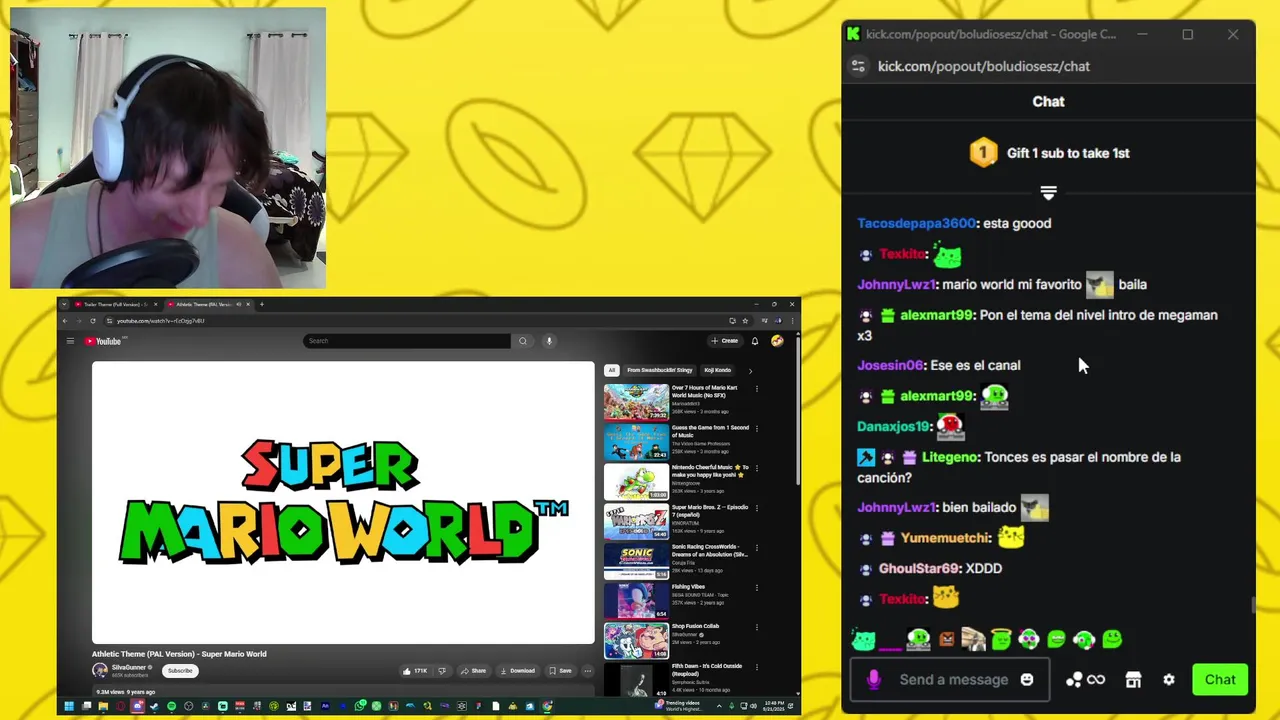The width and height of the screenshot is (1280, 720).
Task: Click Download under the video
Action: pyautogui.click(x=517, y=671)
